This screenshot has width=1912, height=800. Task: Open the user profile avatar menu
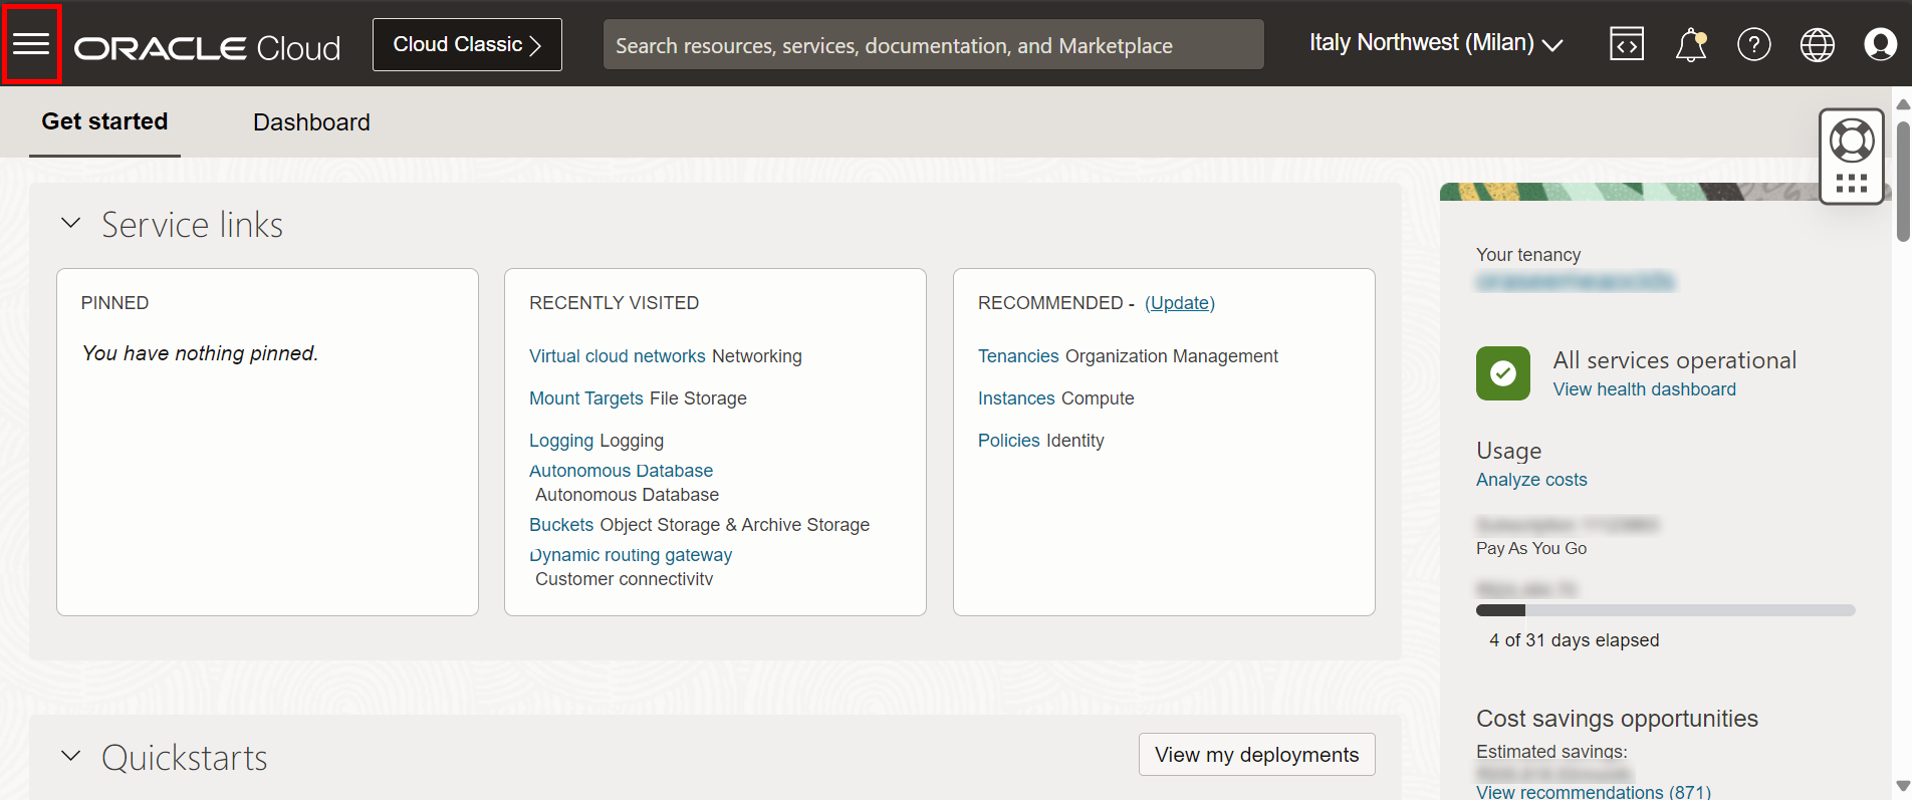click(1880, 45)
